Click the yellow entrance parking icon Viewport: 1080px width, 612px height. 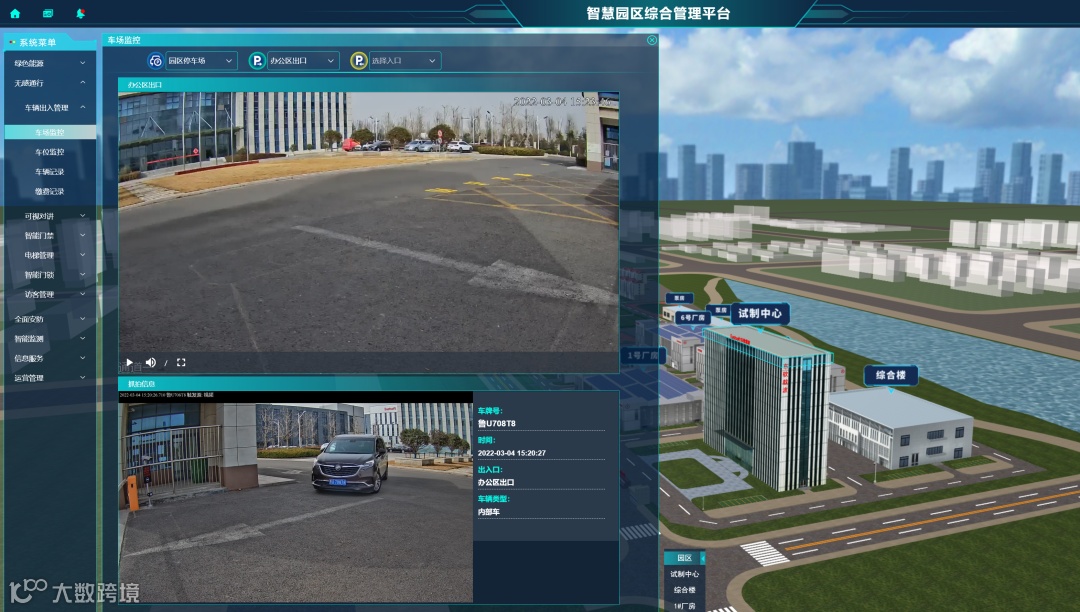coord(358,61)
